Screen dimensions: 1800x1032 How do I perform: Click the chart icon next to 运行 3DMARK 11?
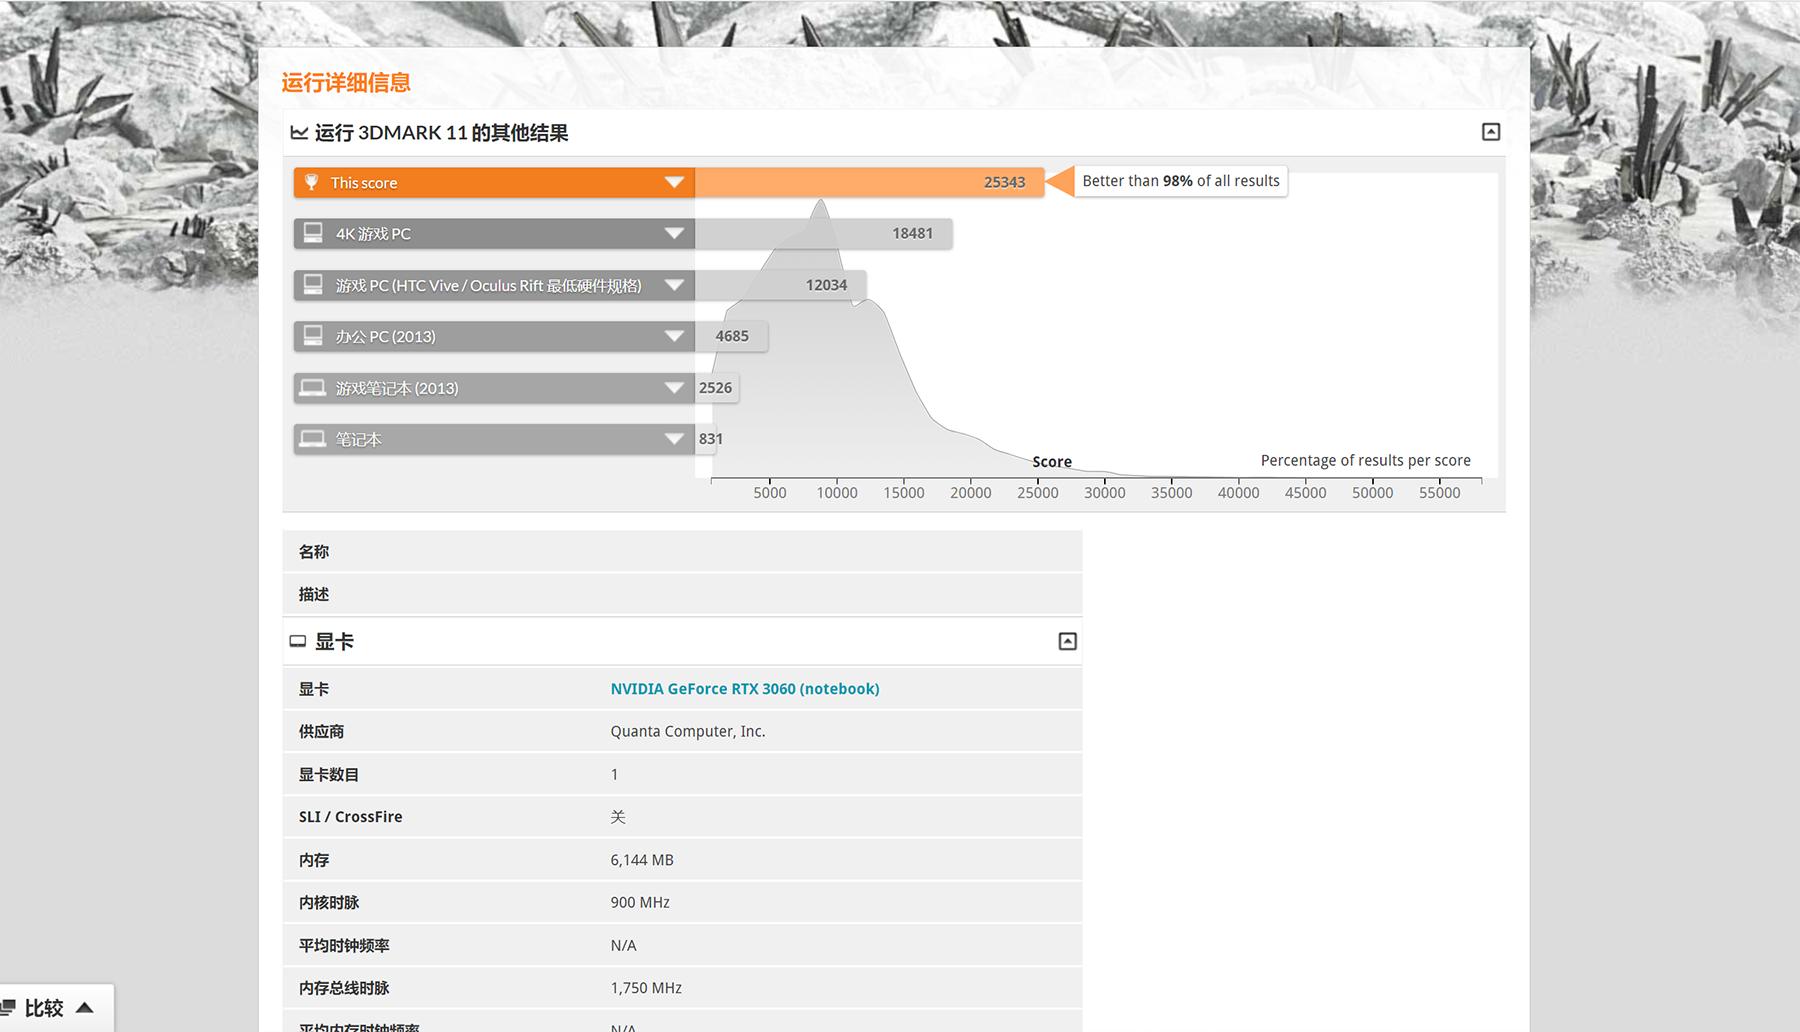click(x=299, y=133)
